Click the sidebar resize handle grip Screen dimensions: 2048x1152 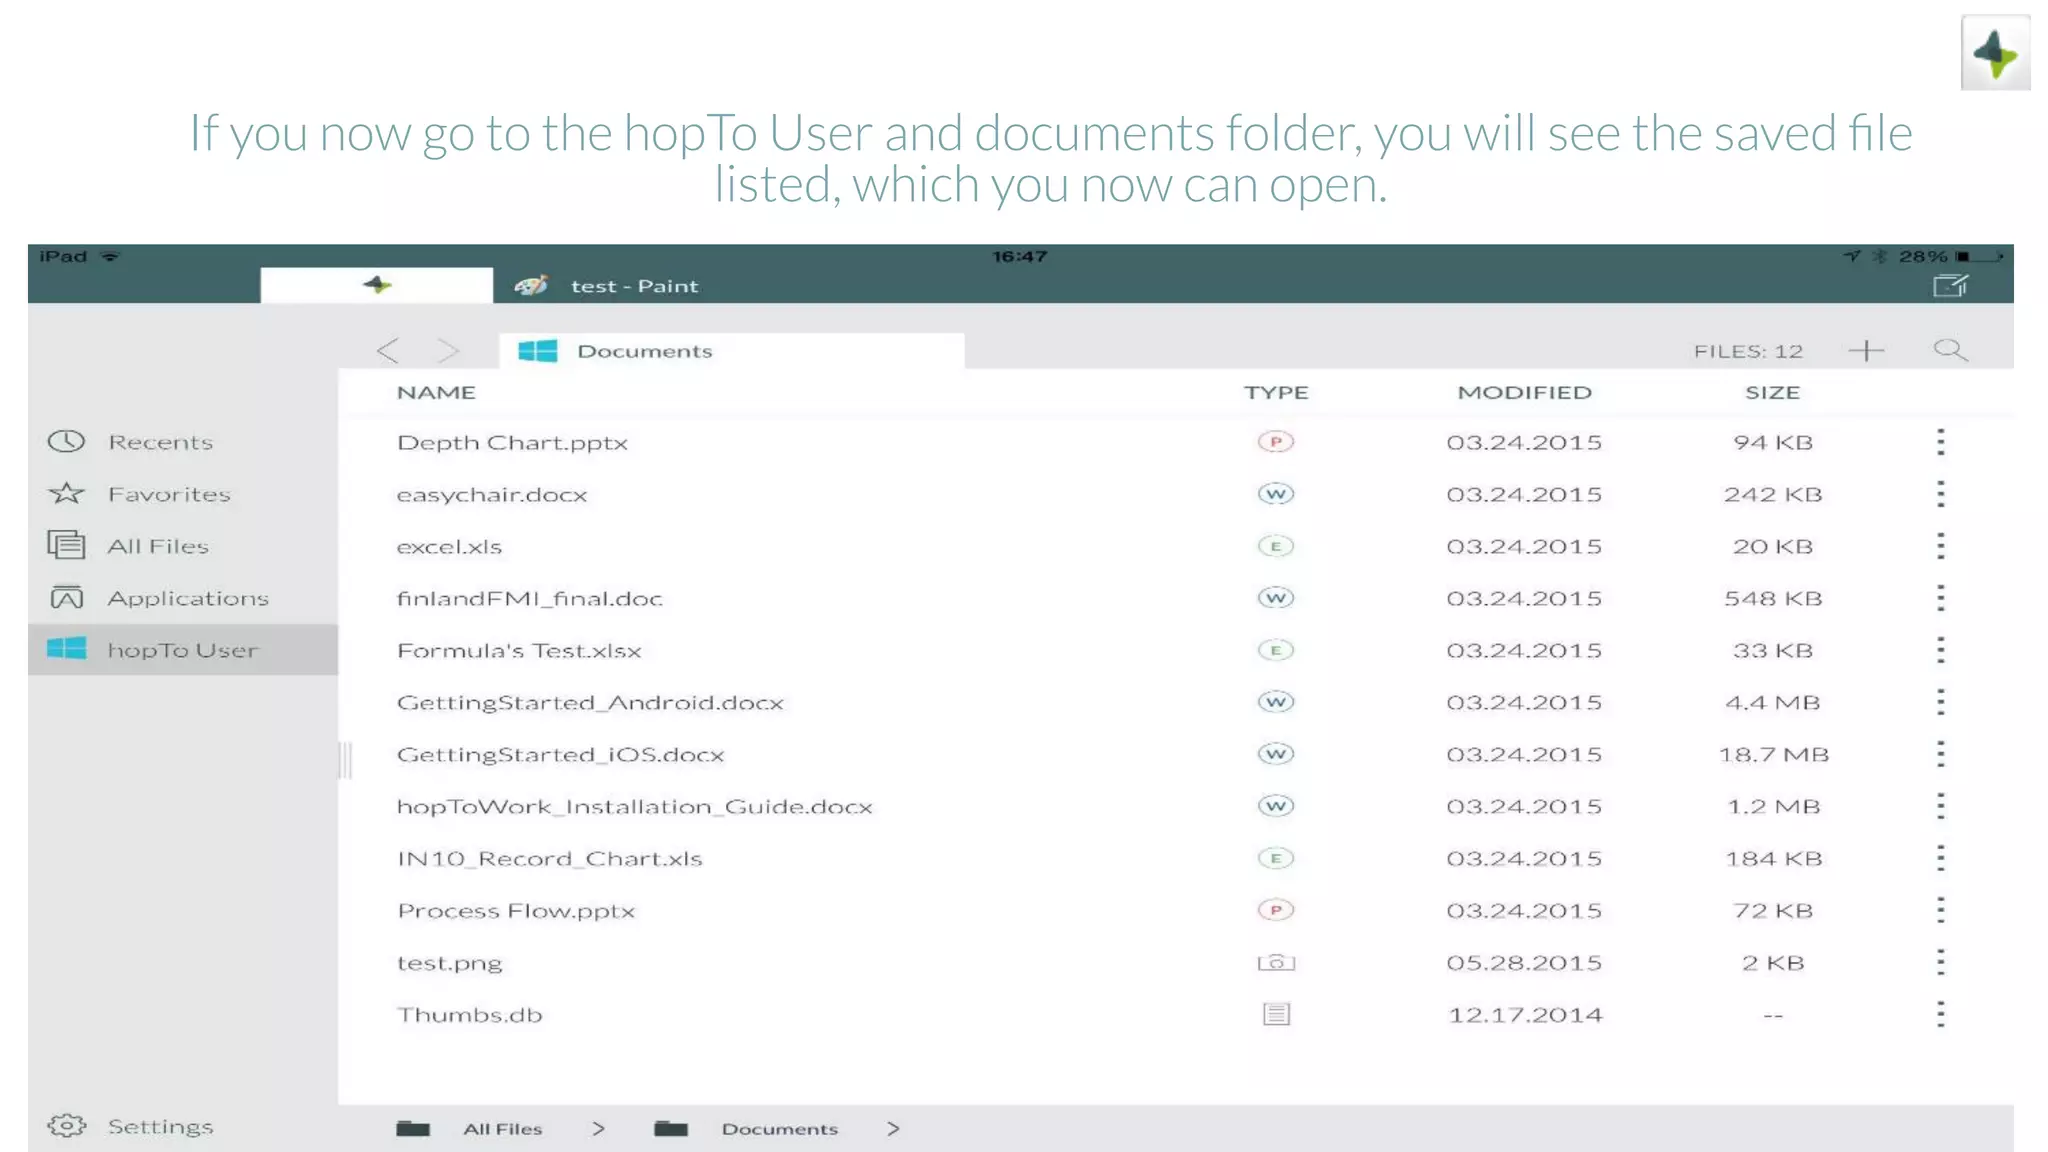[345, 760]
